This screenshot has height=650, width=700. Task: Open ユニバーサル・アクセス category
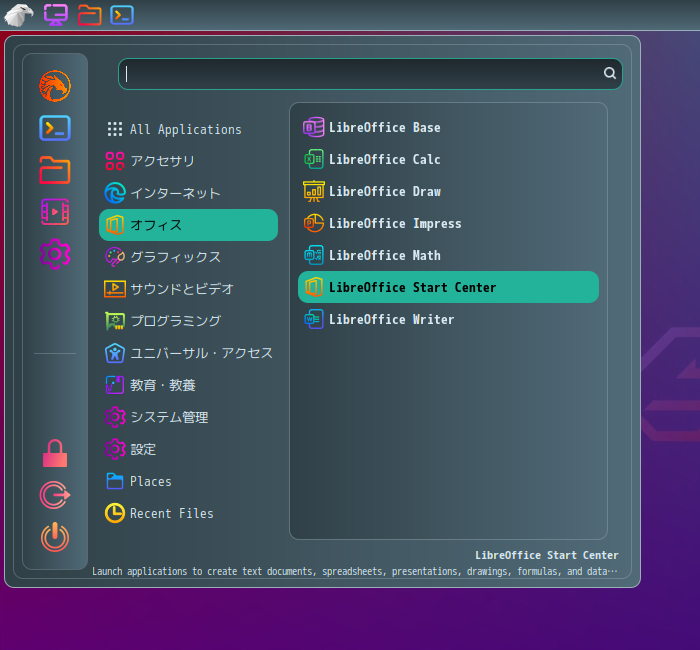(x=188, y=353)
